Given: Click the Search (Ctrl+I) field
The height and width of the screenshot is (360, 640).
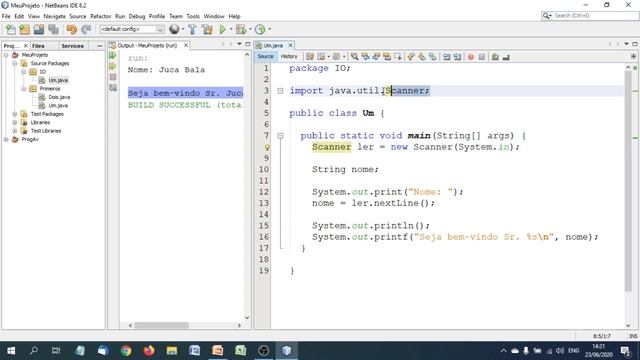Looking at the screenshot, I should click(590, 16).
